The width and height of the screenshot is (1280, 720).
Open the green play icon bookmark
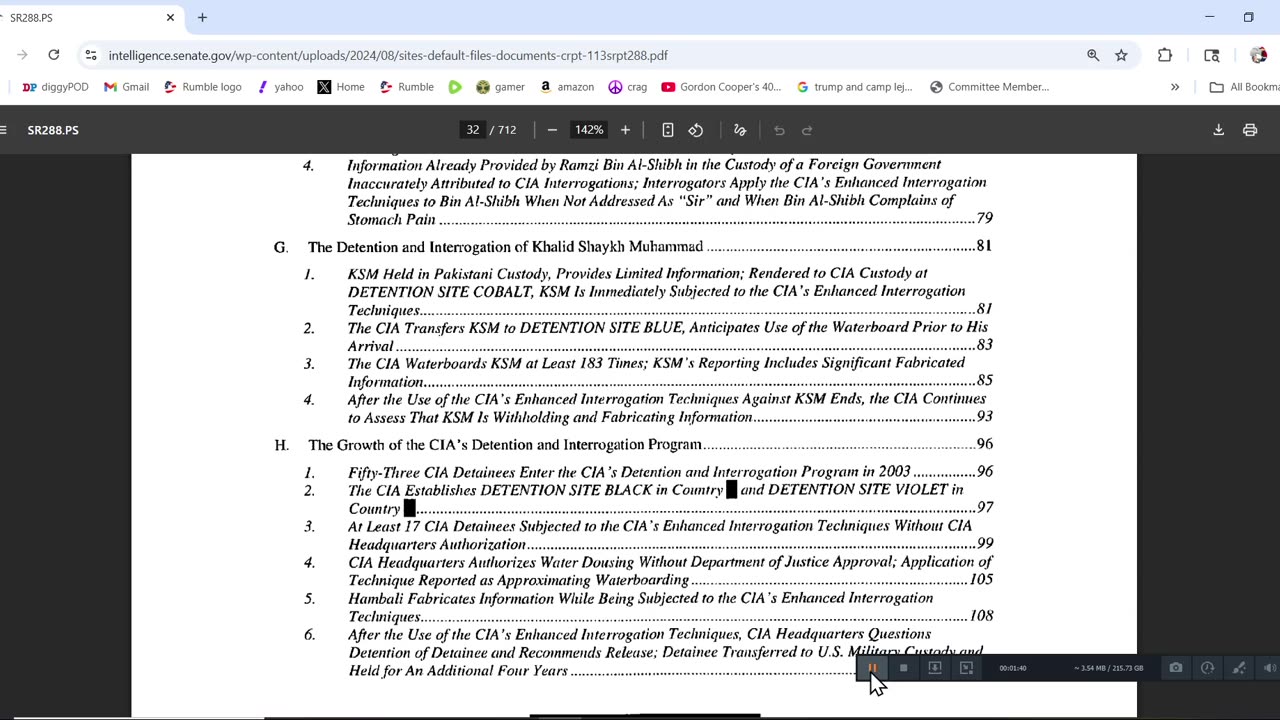[x=455, y=87]
